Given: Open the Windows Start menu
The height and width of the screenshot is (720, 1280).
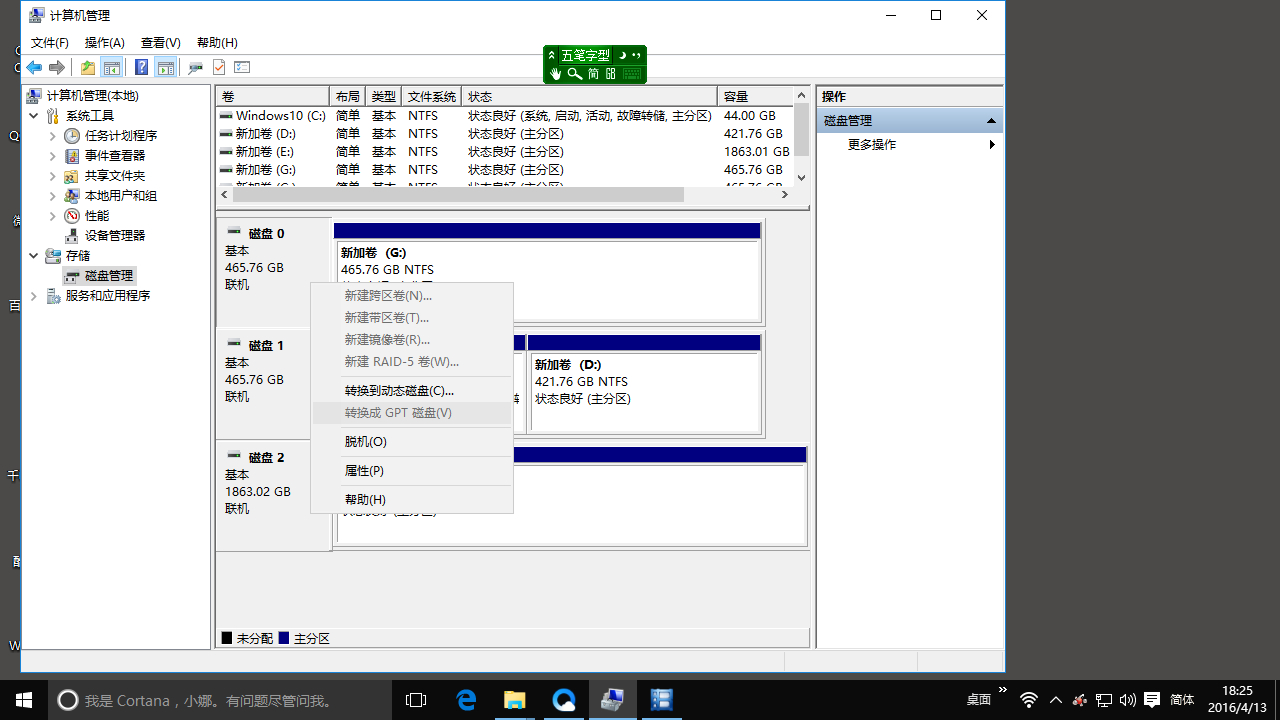Looking at the screenshot, I should coord(24,700).
